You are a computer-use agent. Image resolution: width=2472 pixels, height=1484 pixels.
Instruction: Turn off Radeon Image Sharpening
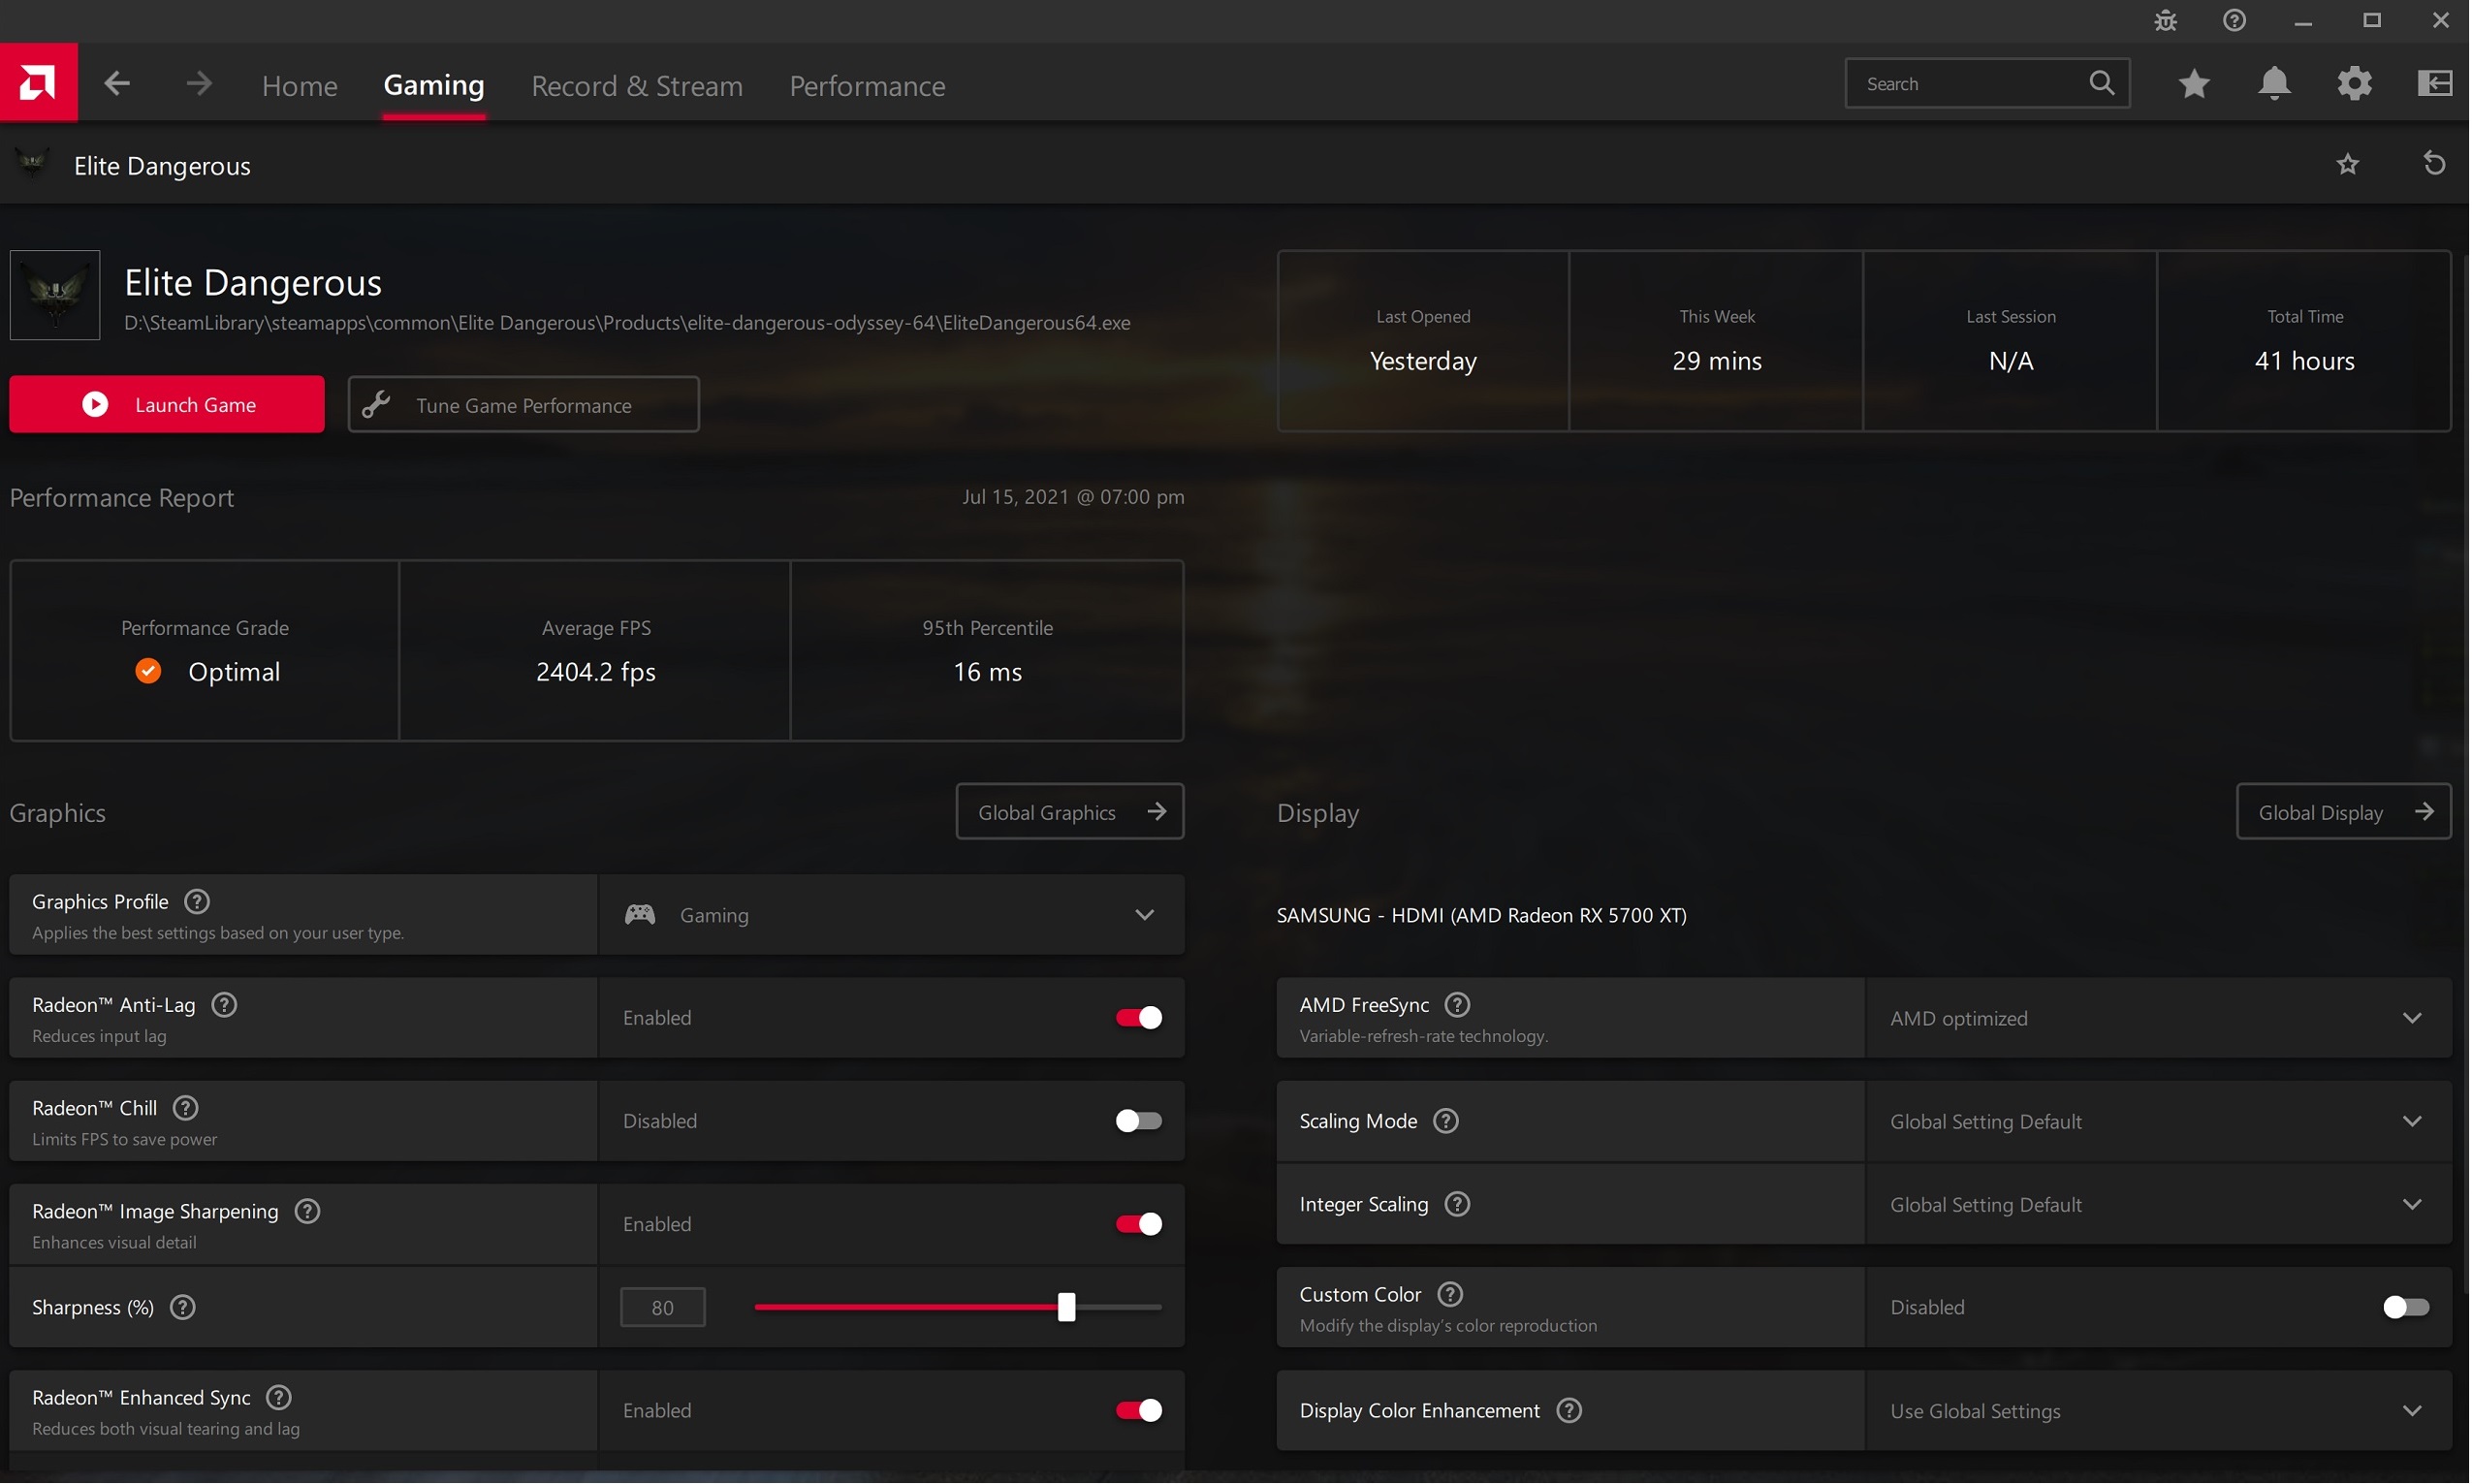(x=1139, y=1224)
